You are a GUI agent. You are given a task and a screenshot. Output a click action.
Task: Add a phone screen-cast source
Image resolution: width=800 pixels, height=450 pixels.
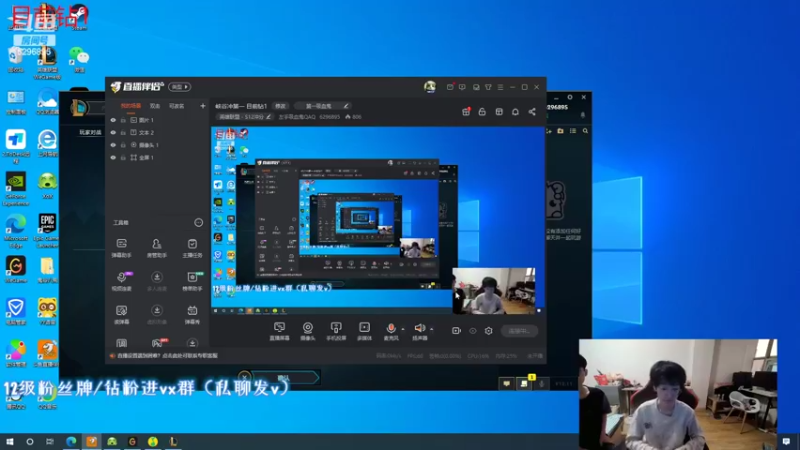[336, 331]
